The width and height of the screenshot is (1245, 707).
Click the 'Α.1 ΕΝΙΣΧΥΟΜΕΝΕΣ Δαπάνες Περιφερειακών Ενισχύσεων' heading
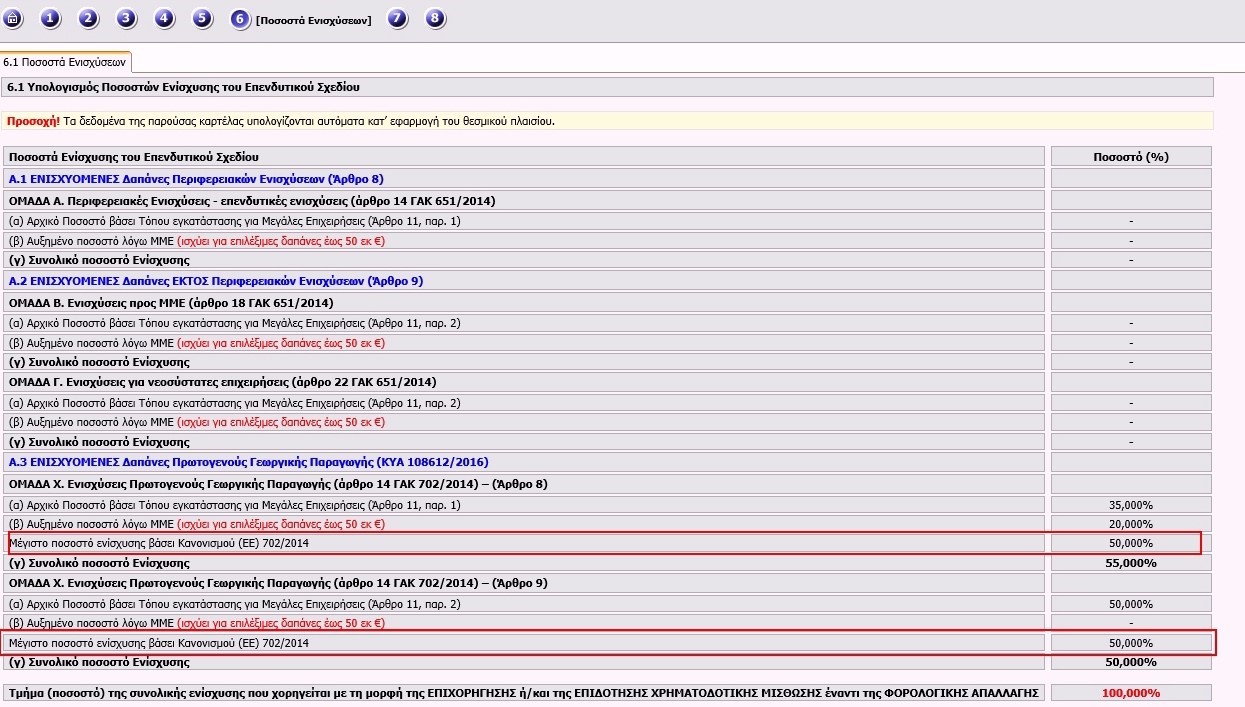[196, 179]
